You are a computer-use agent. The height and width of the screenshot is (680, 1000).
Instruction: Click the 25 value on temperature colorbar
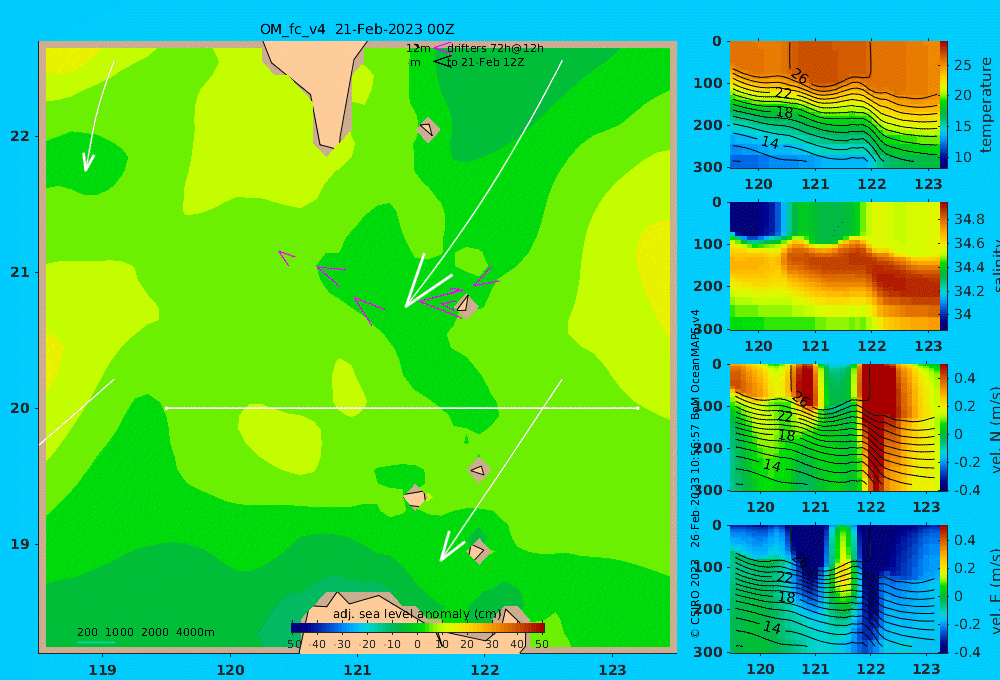(x=962, y=65)
